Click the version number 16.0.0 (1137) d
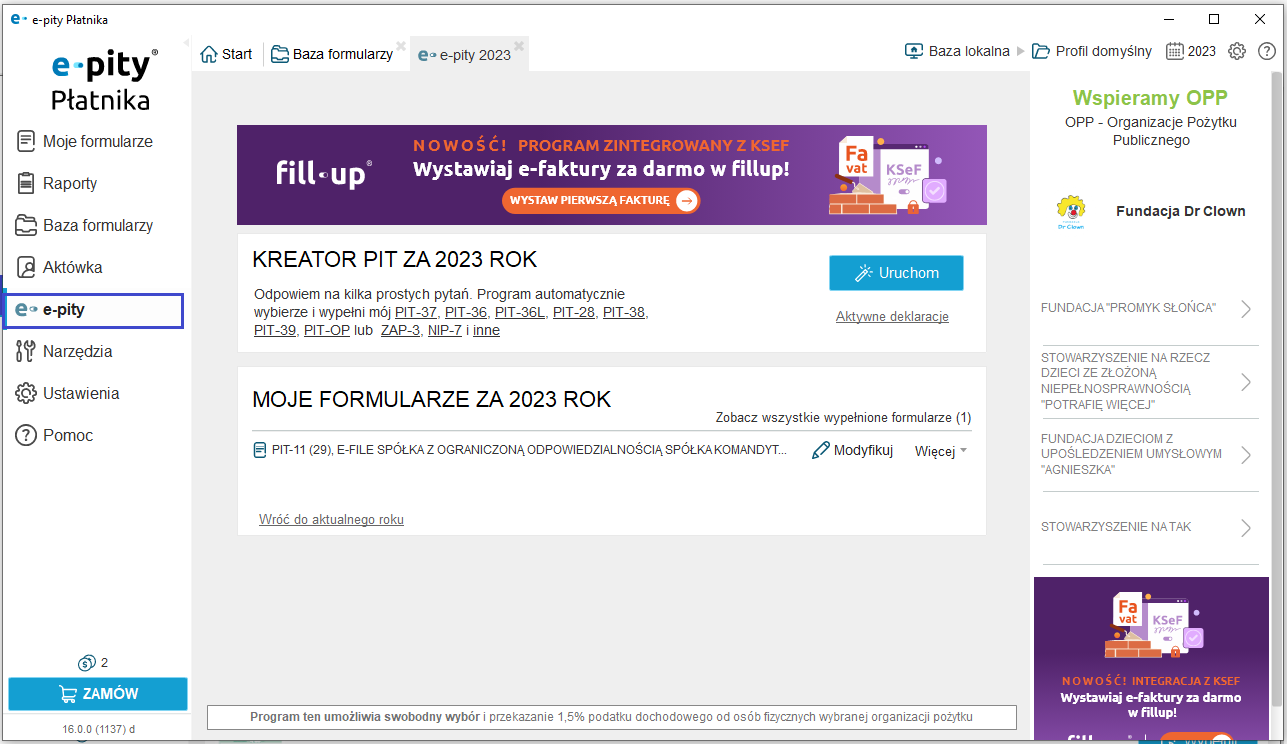The image size is (1287, 744). pyautogui.click(x=98, y=729)
